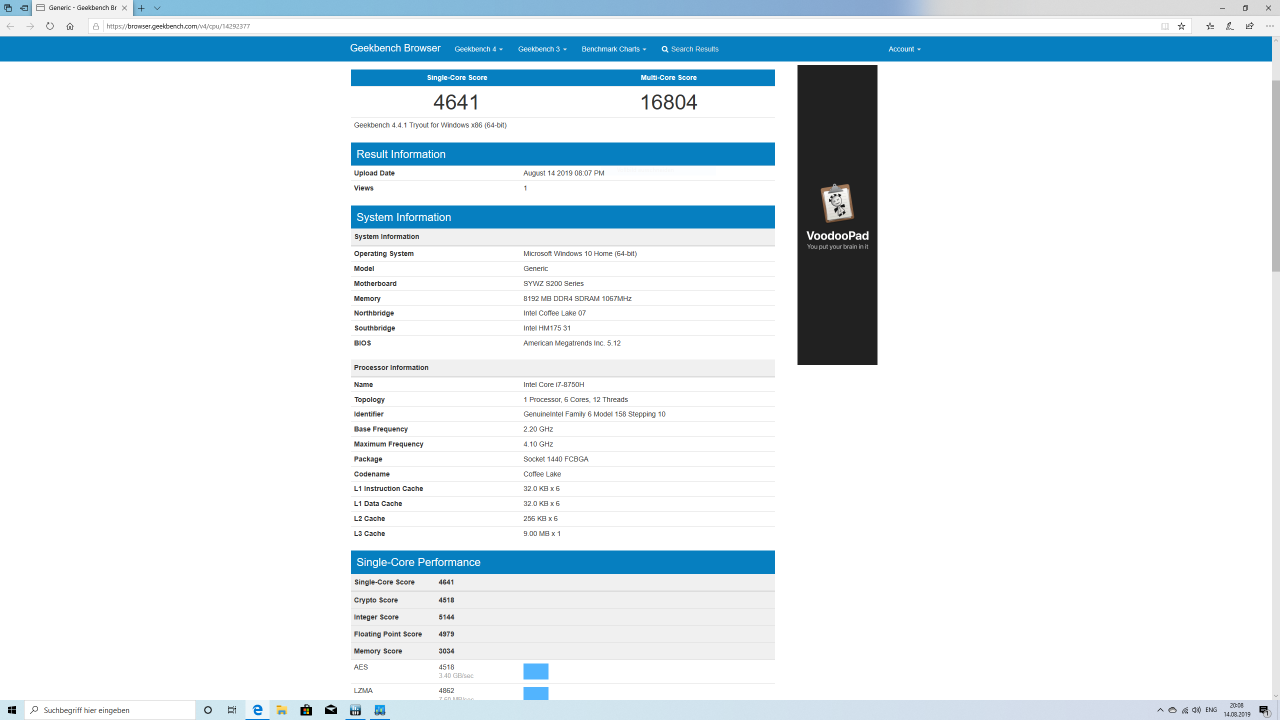Screen dimensions: 1280x720
Task: Open File Explorer from the taskbar
Action: click(x=282, y=710)
